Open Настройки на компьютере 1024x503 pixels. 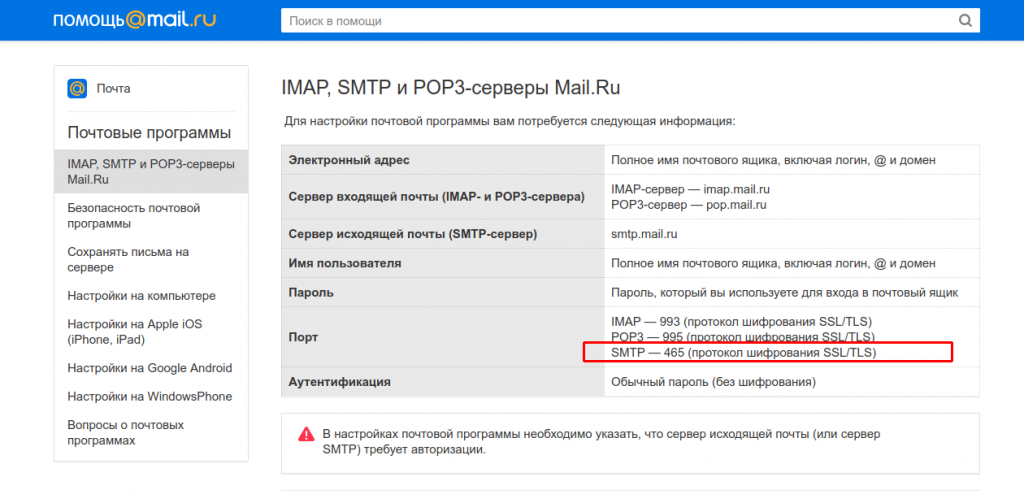click(x=141, y=296)
